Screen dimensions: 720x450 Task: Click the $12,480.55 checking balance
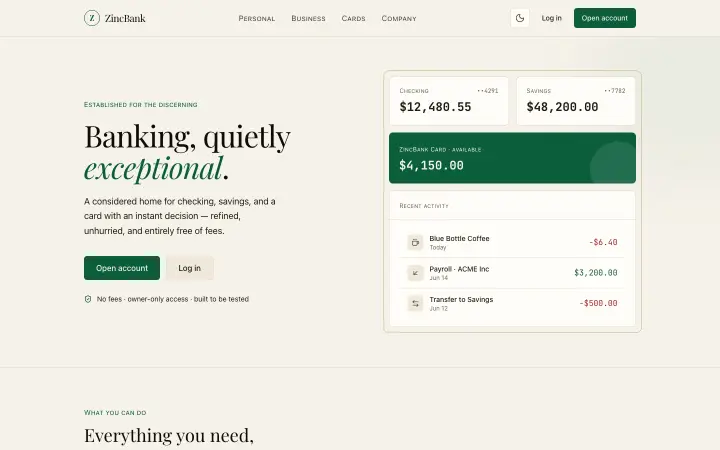435,107
